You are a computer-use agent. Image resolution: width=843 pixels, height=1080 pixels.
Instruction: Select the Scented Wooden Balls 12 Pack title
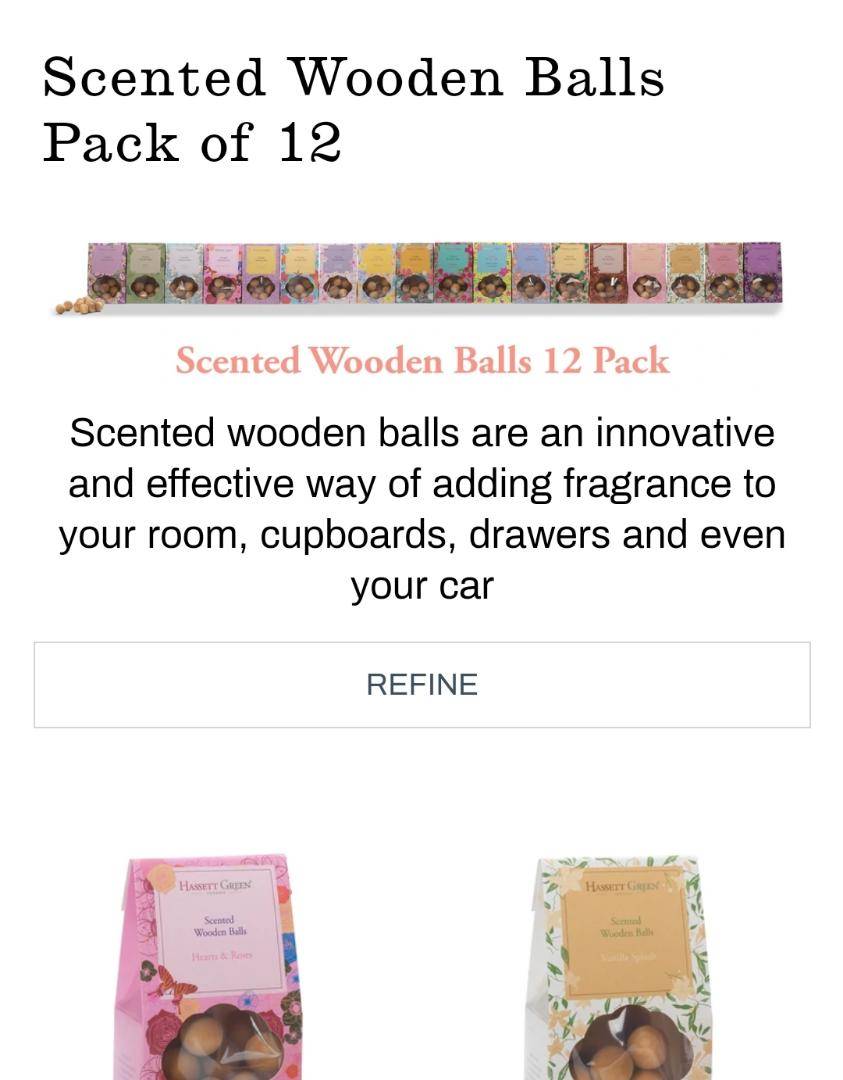tap(422, 360)
